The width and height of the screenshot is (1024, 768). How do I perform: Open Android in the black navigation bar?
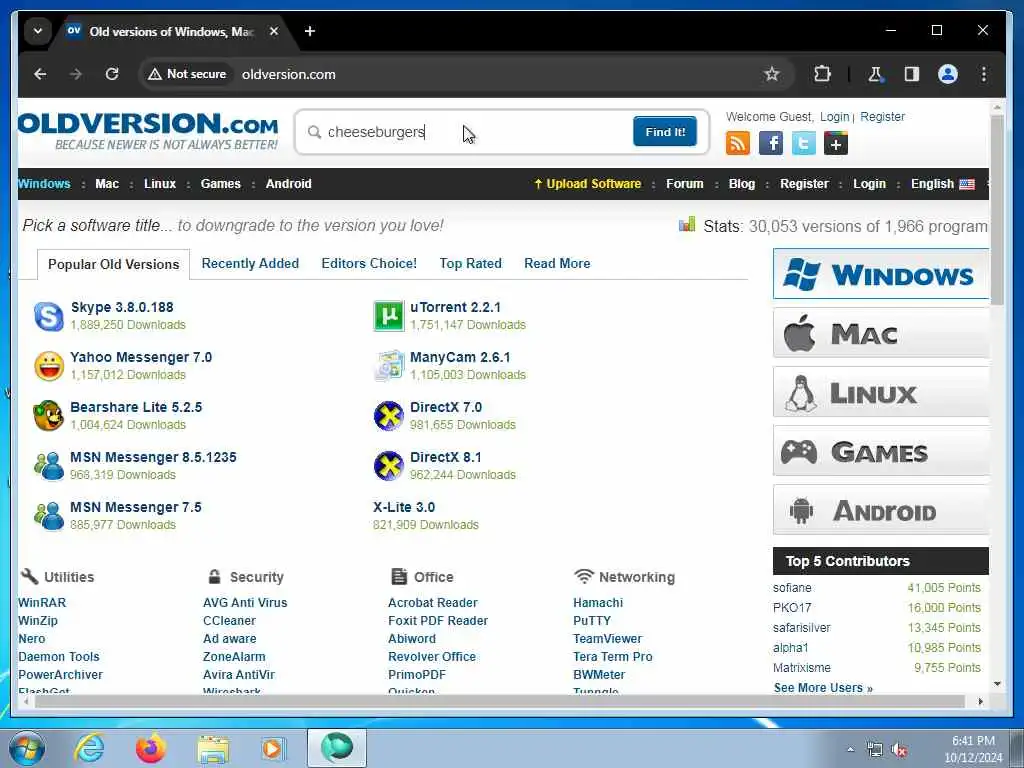(289, 184)
